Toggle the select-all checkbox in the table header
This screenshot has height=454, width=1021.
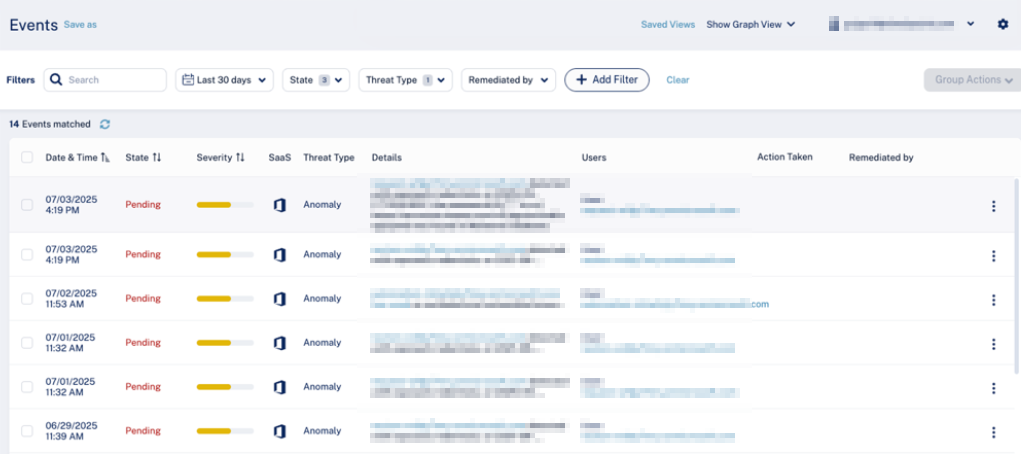point(27,158)
